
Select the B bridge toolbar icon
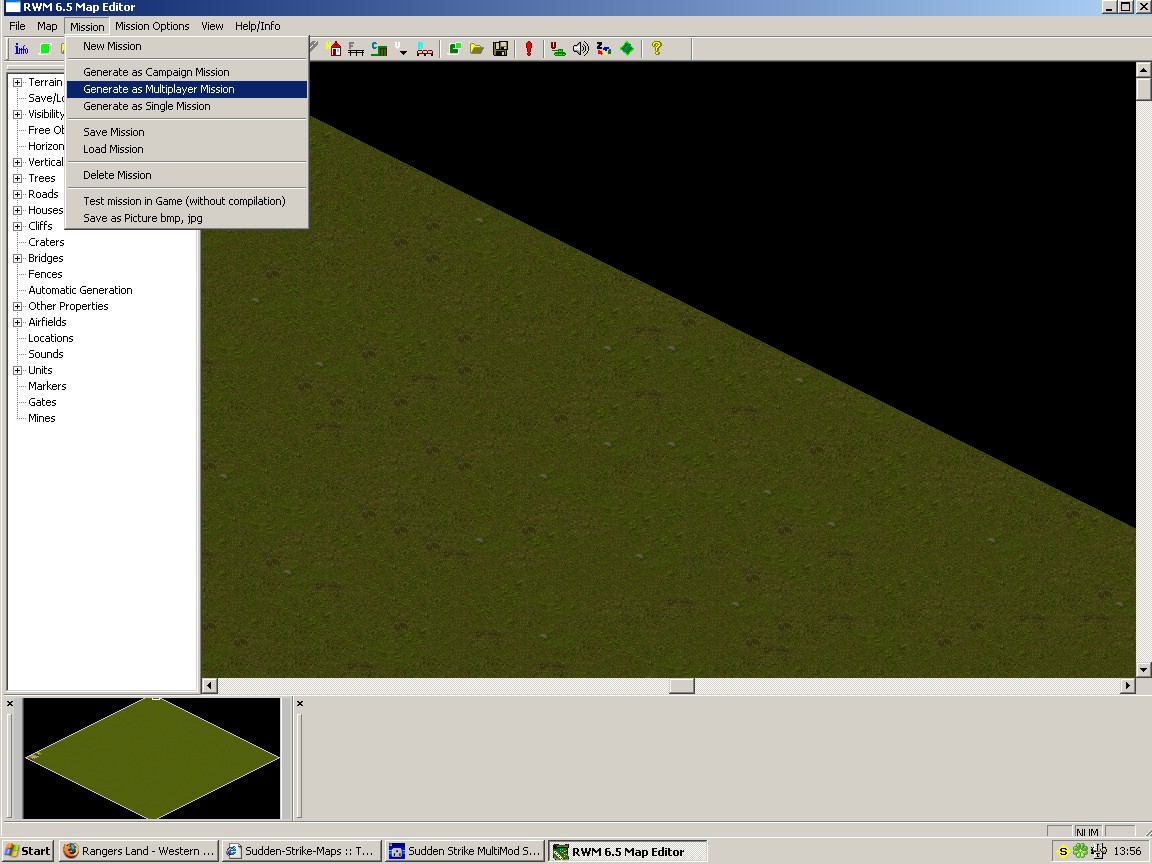pos(425,48)
